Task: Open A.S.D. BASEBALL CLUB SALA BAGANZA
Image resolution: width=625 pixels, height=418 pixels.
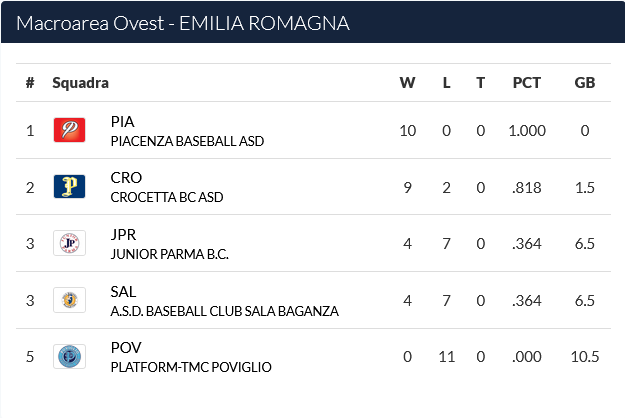Action: [224, 311]
